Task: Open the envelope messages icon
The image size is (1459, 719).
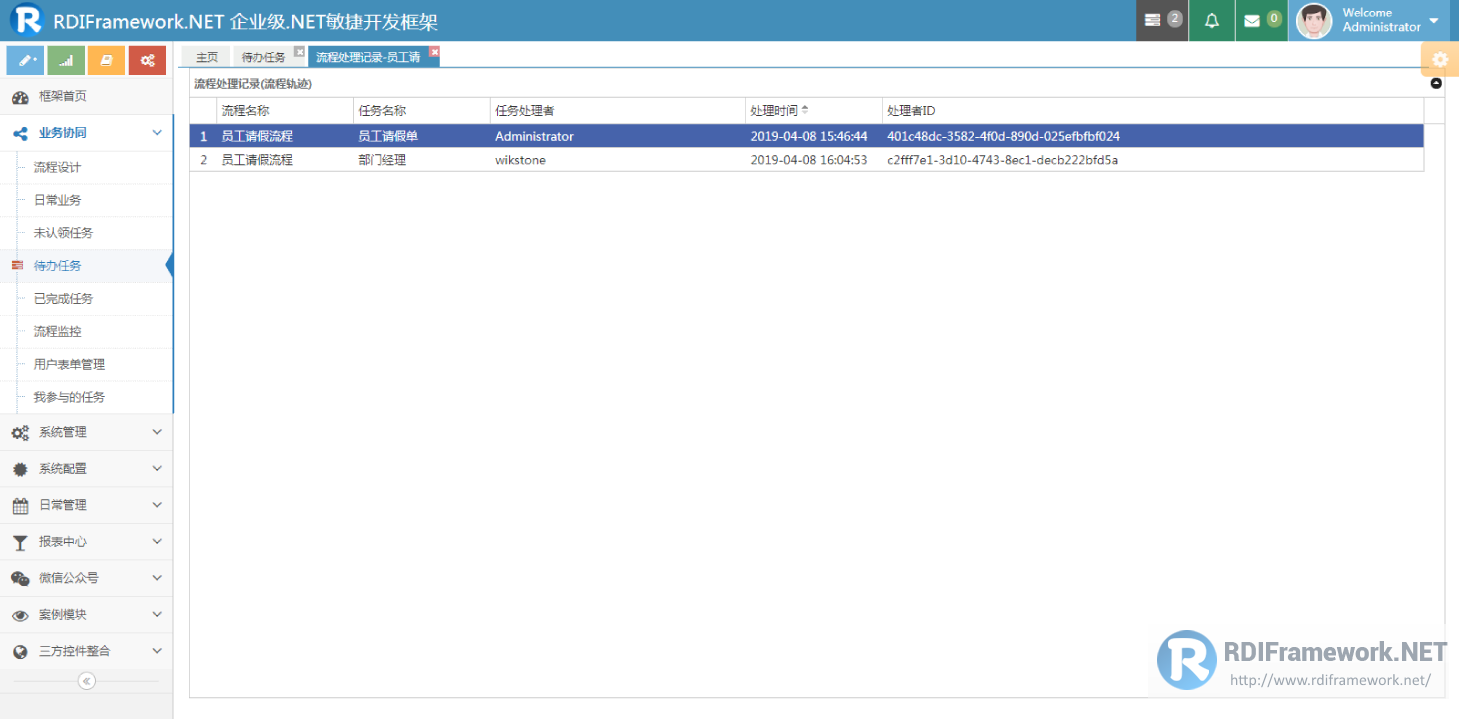Action: (x=1261, y=20)
